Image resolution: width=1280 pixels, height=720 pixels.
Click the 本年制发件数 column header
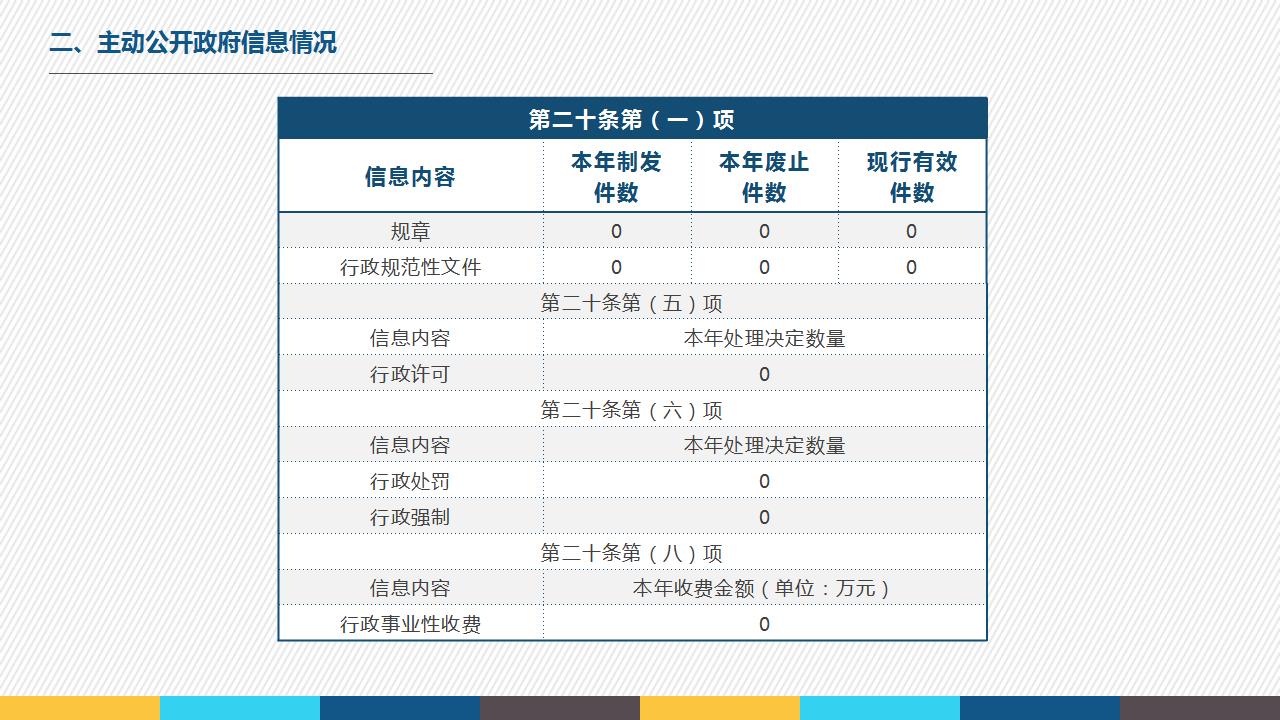point(616,177)
